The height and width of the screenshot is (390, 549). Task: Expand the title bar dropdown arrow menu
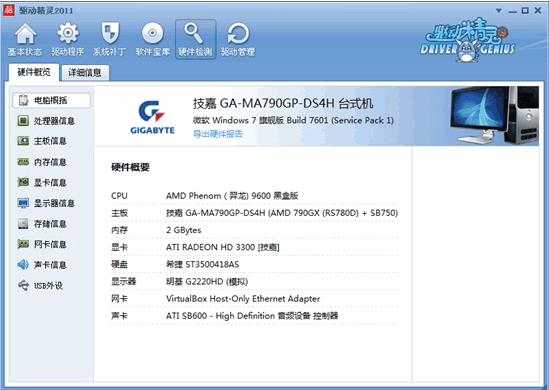(x=499, y=11)
